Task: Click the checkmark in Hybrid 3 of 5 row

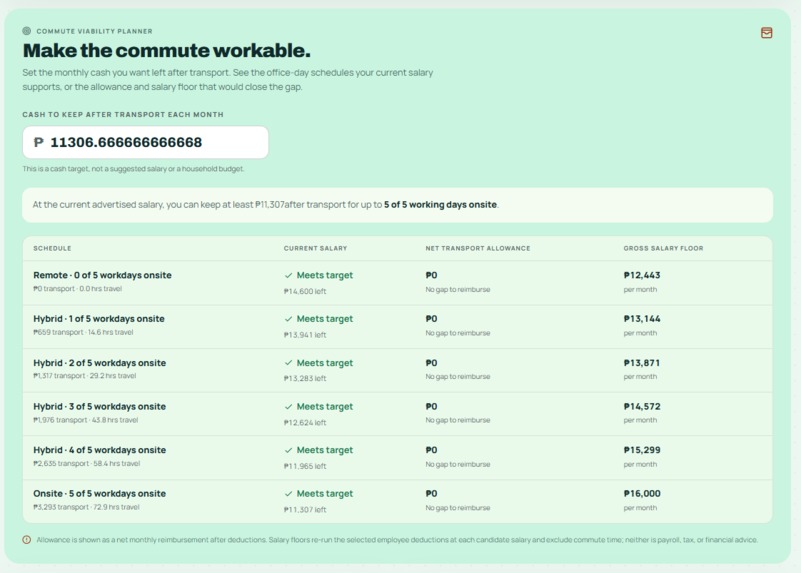Action: [288, 407]
